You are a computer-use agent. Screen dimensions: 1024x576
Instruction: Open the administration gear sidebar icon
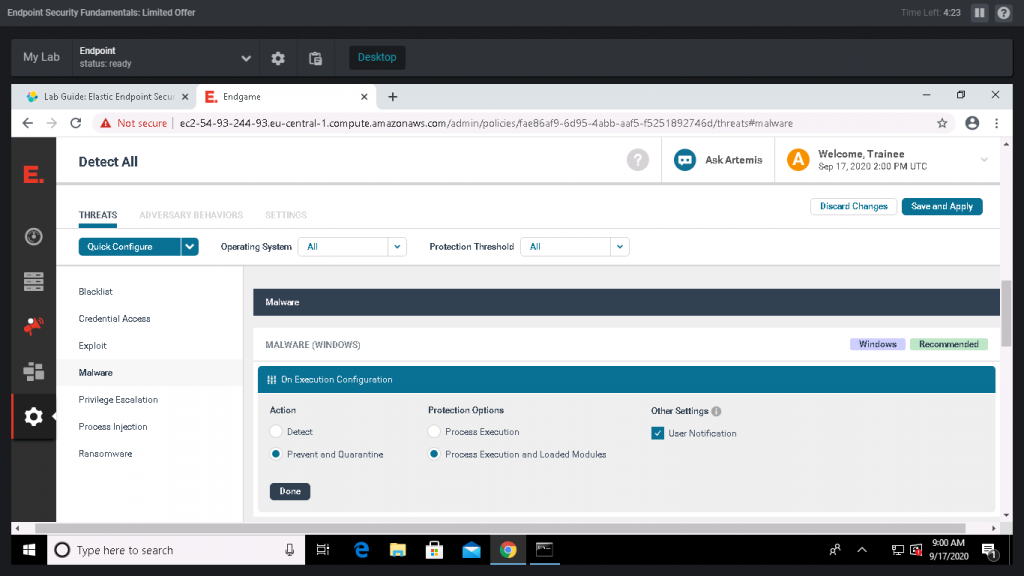[33, 417]
